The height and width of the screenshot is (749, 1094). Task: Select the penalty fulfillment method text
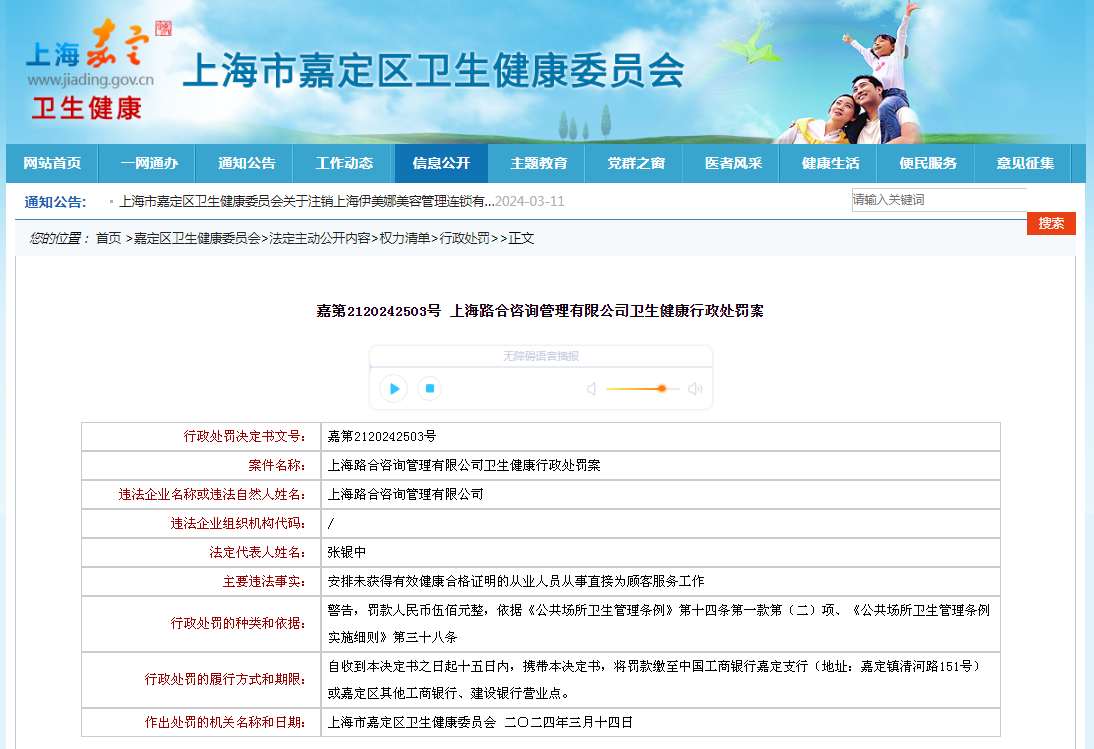[654, 679]
